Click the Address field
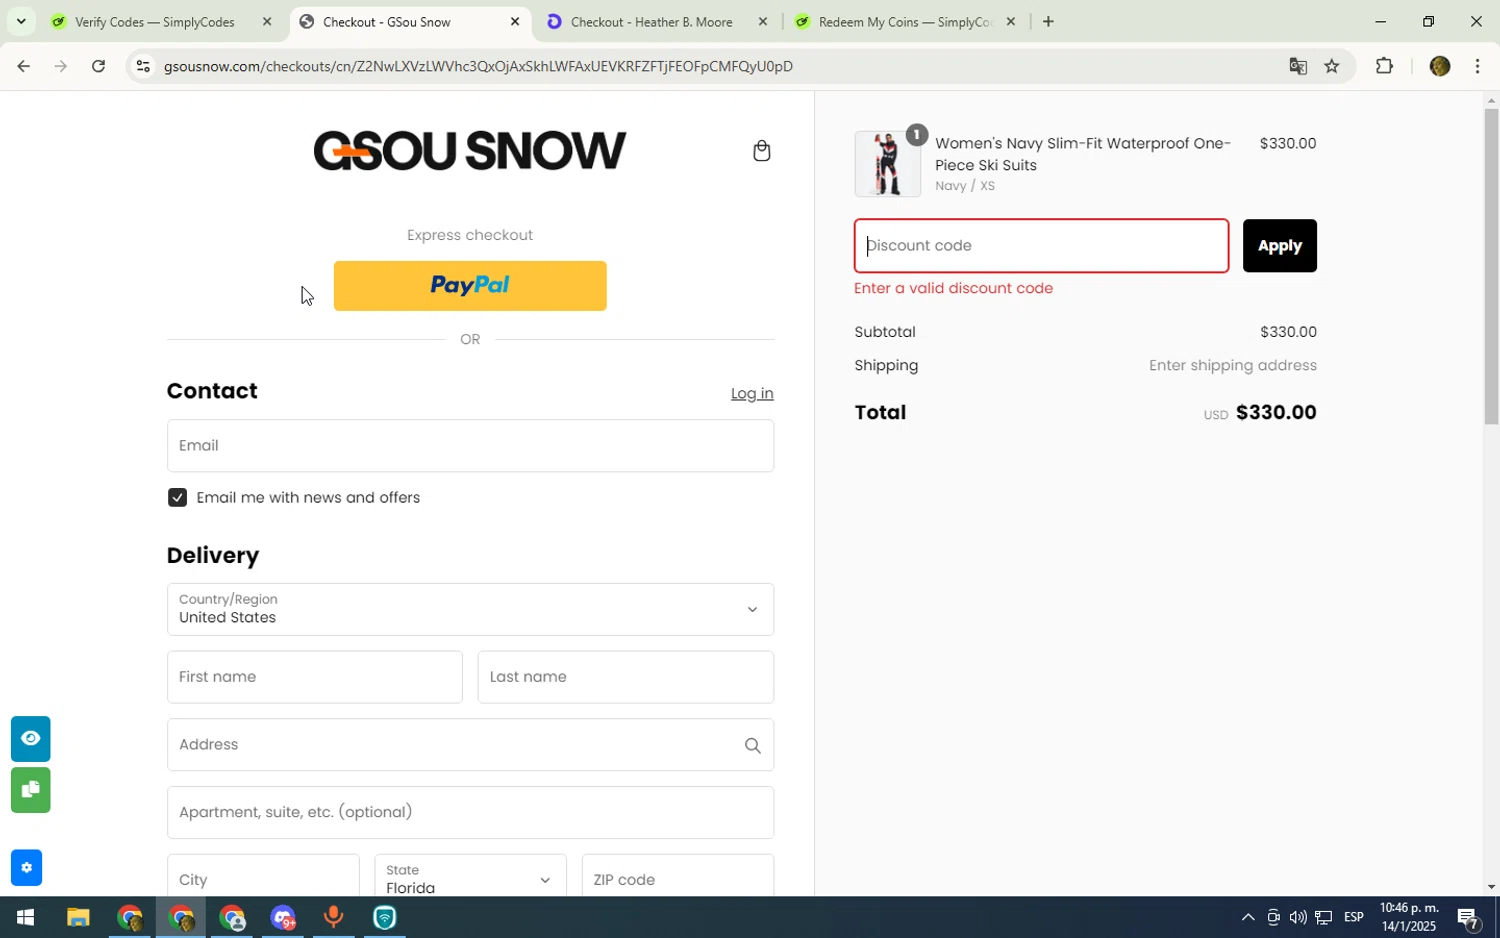 470,745
